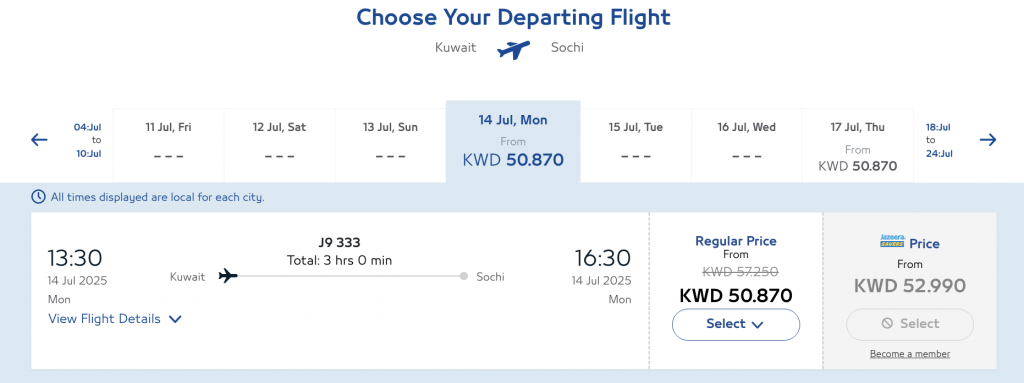Viewport: 1024px width, 383px height.
Task: Open the Regular Price Select dropdown
Action: (x=735, y=324)
